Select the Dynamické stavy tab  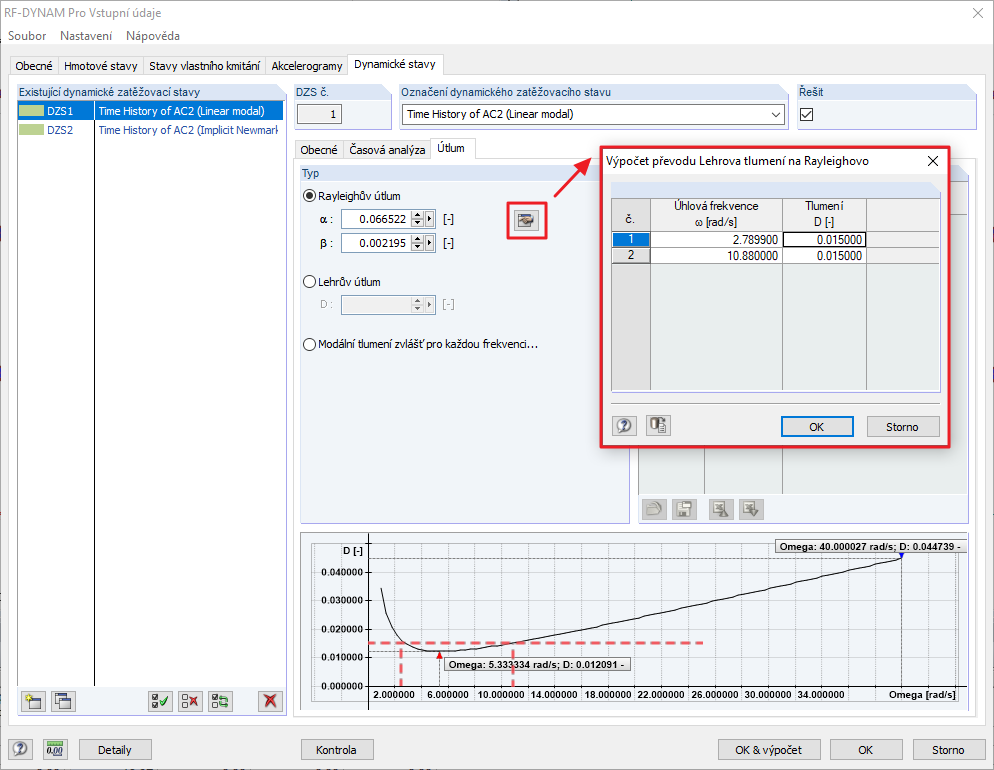(395, 64)
